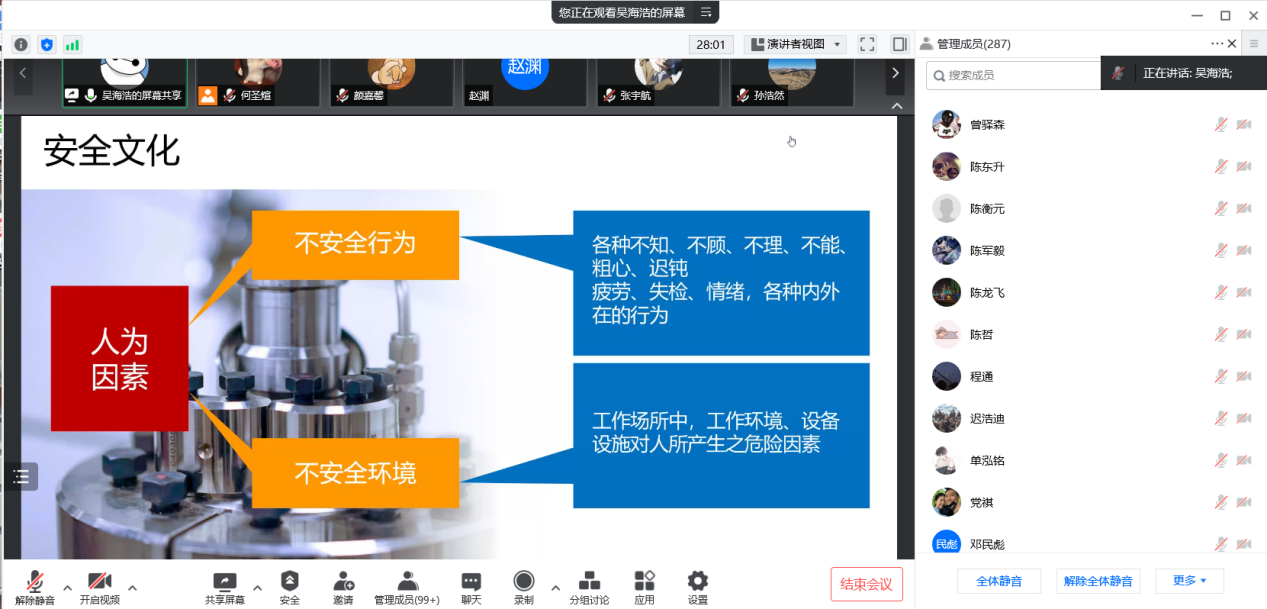Screen dimensions: 1267x609
Task: Start 录制 recording
Action: click(524, 581)
